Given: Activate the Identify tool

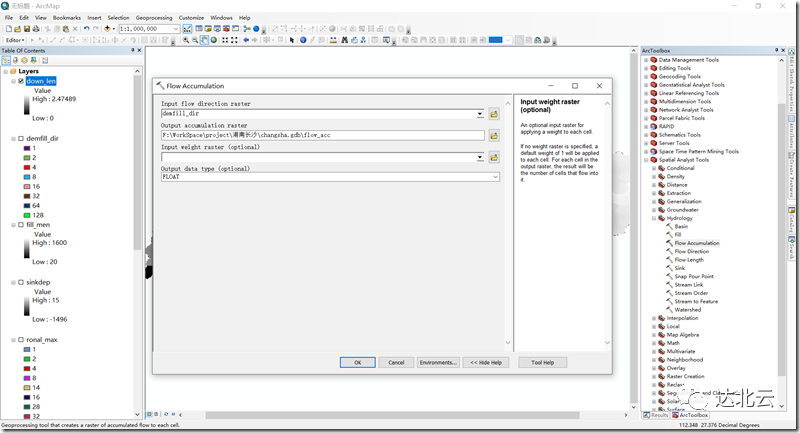Looking at the screenshot, I should pyautogui.click(x=303, y=40).
